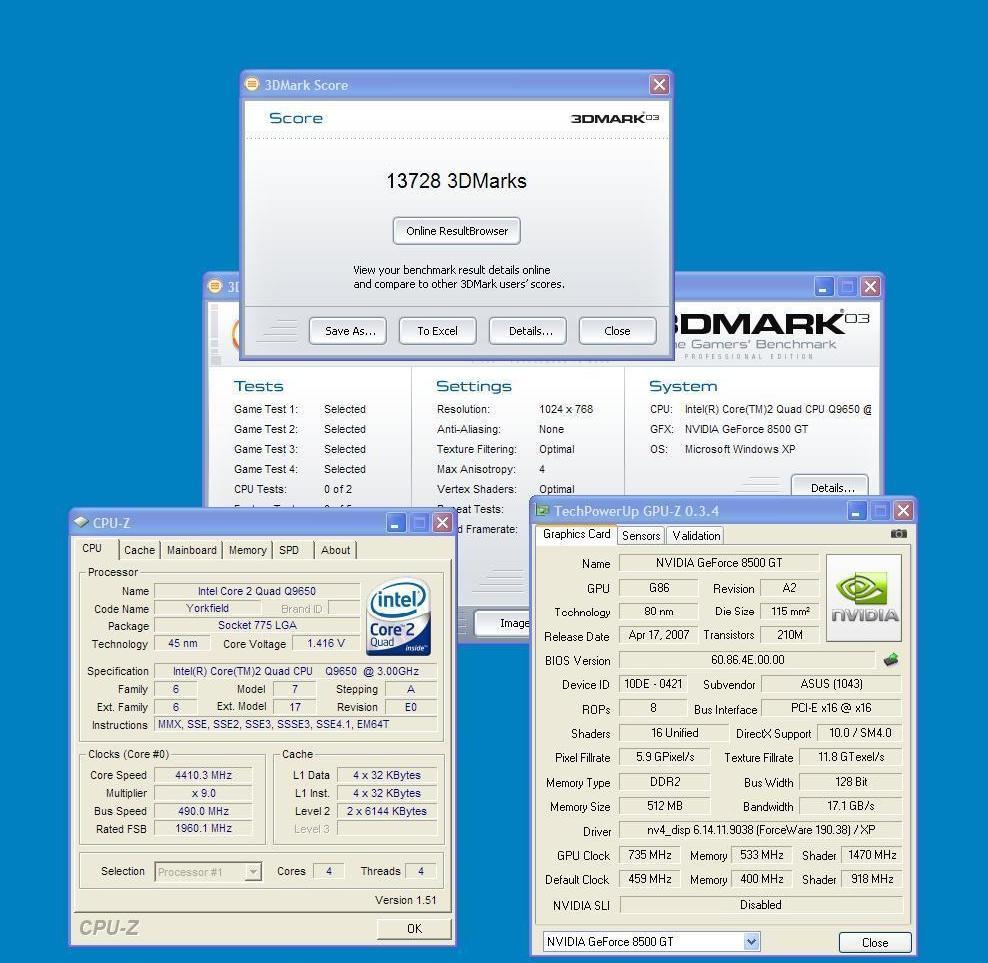Click the BIOS save chip icon in GPU-Z
Screen dimensions: 988x963
point(890,660)
